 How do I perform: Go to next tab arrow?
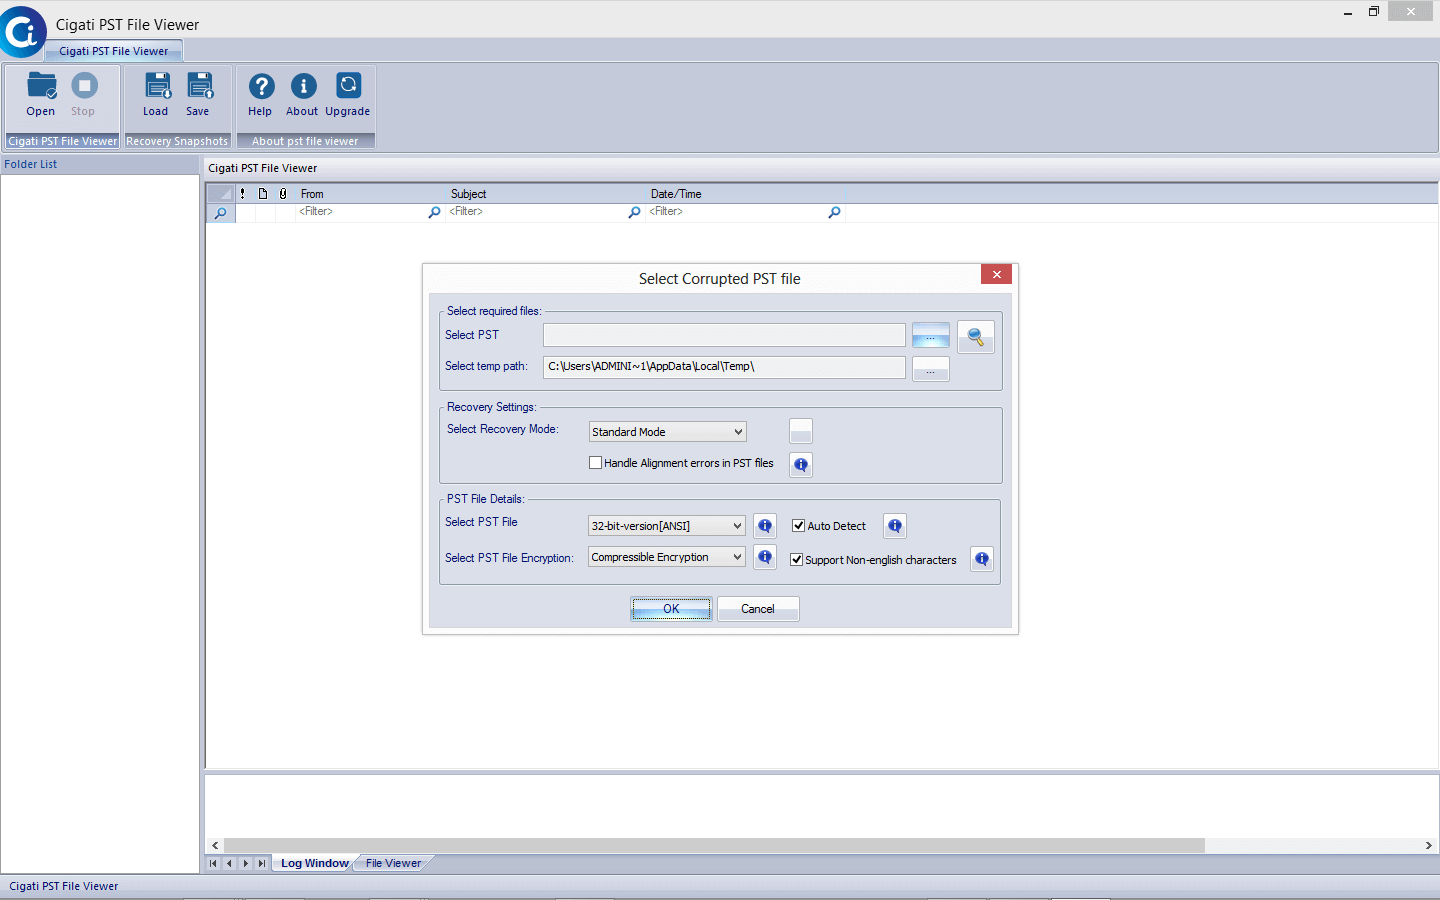click(x=245, y=863)
